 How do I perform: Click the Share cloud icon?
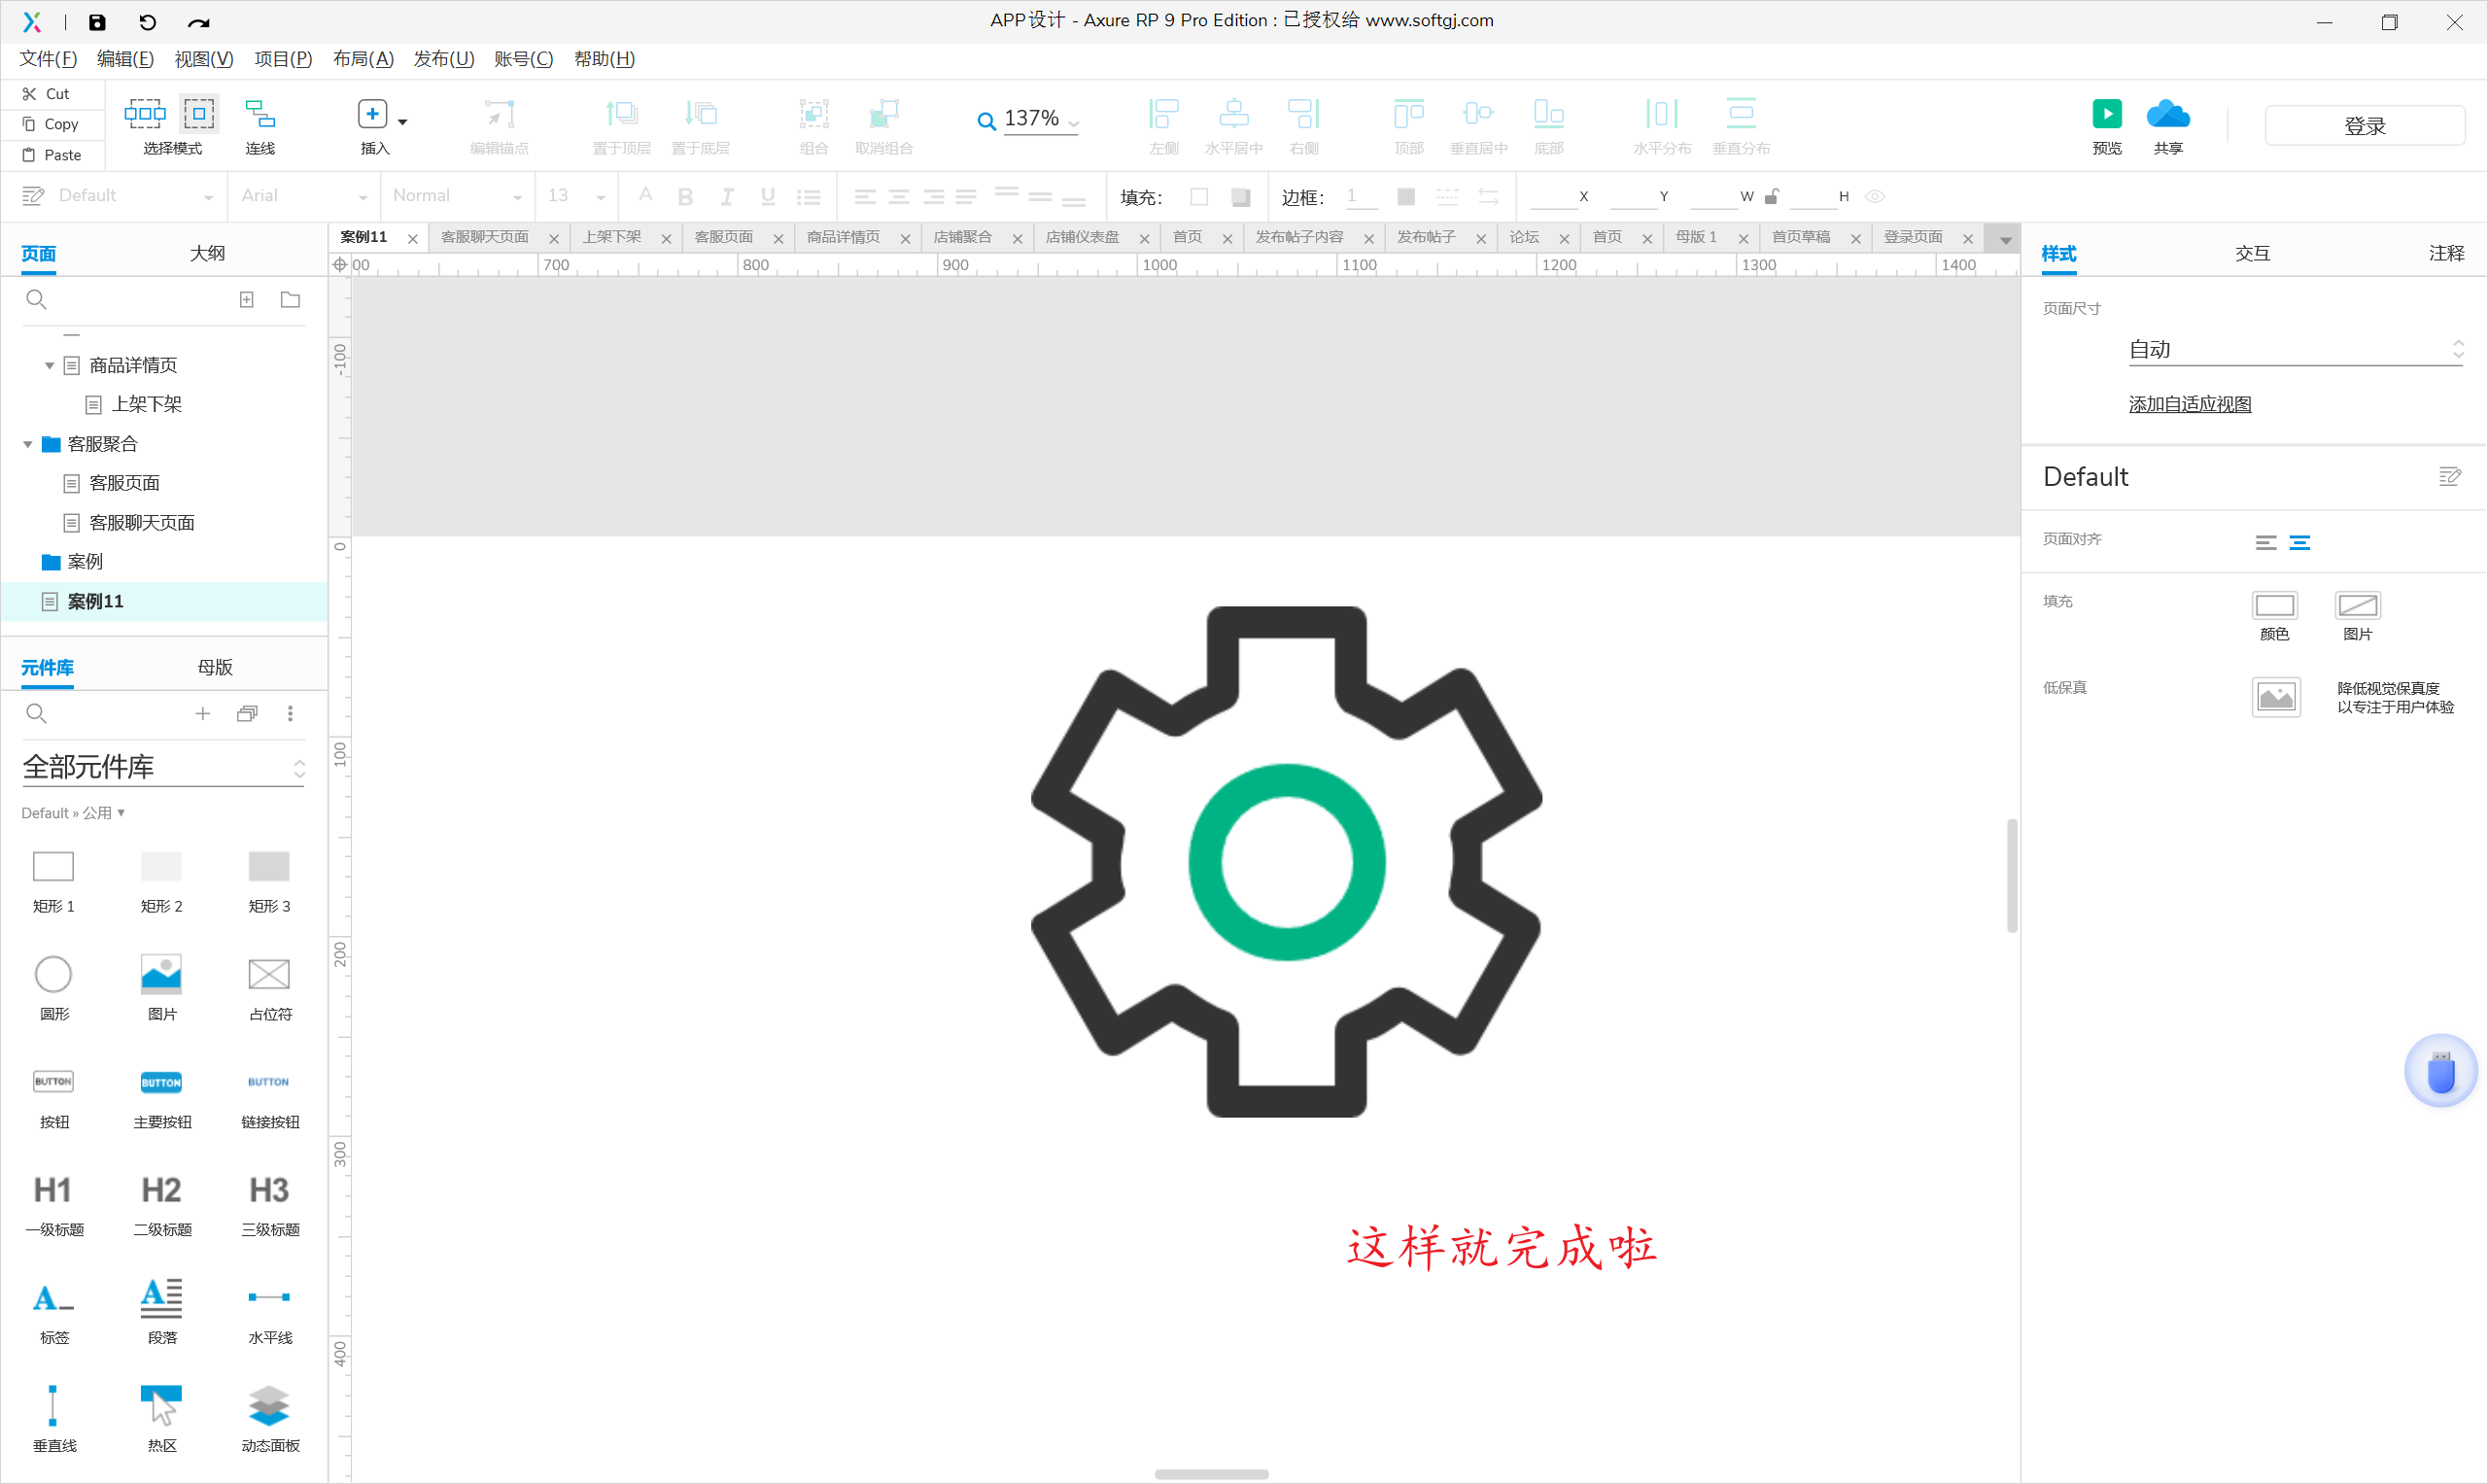(x=2167, y=114)
